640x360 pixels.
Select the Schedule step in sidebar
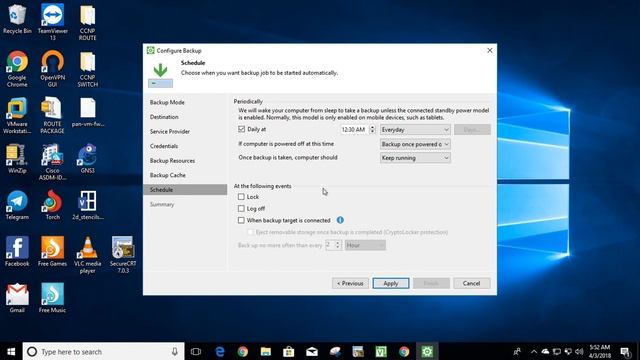(x=185, y=190)
